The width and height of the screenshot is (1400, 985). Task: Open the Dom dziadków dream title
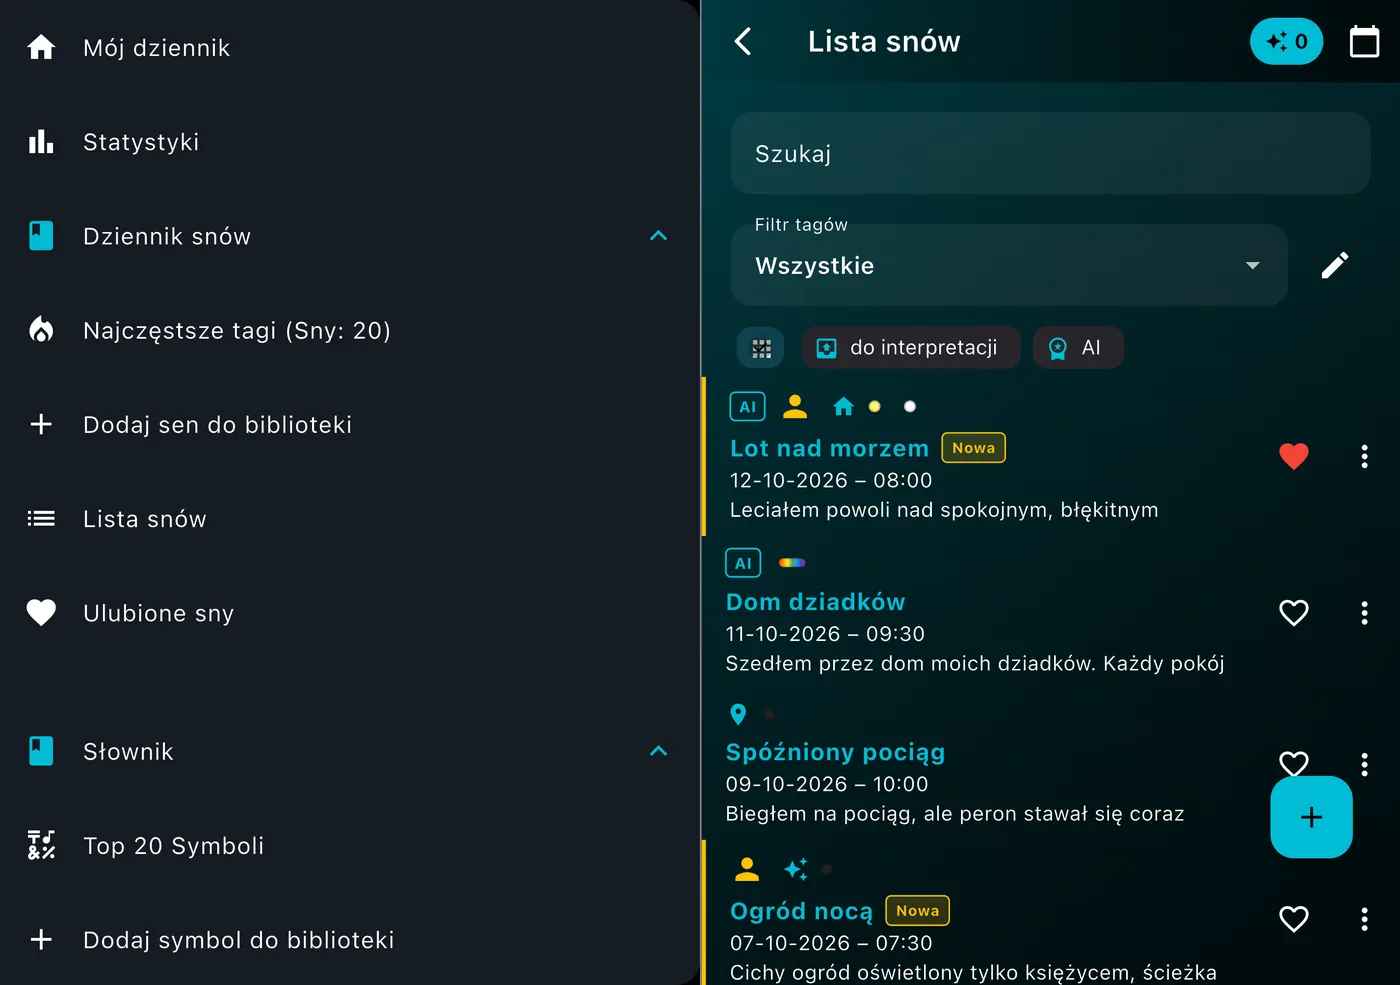815,602
